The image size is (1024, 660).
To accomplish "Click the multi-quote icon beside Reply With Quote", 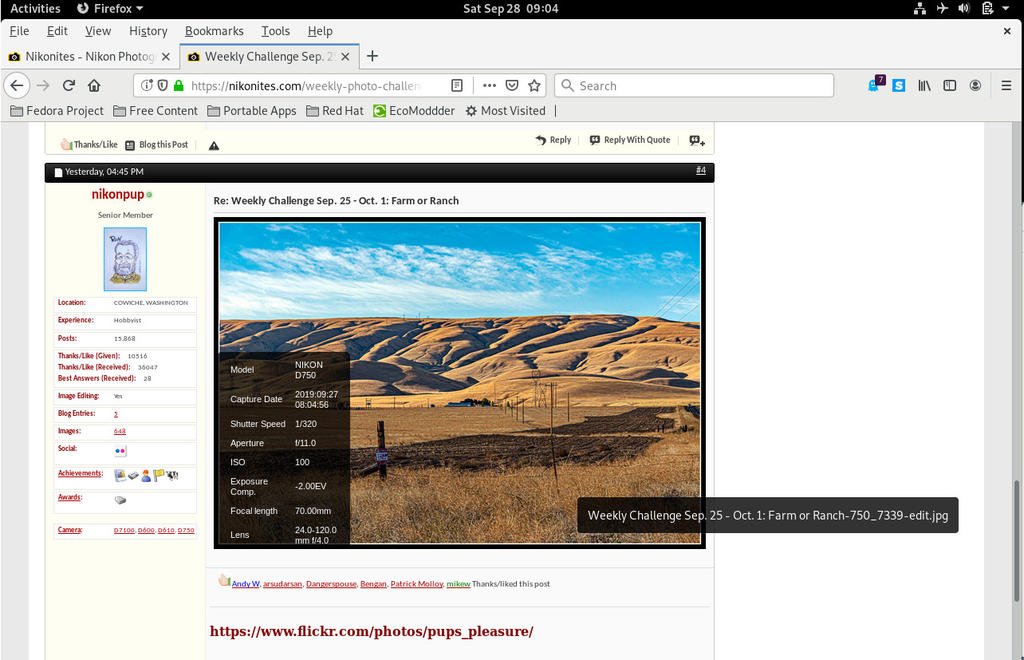I will coord(696,141).
